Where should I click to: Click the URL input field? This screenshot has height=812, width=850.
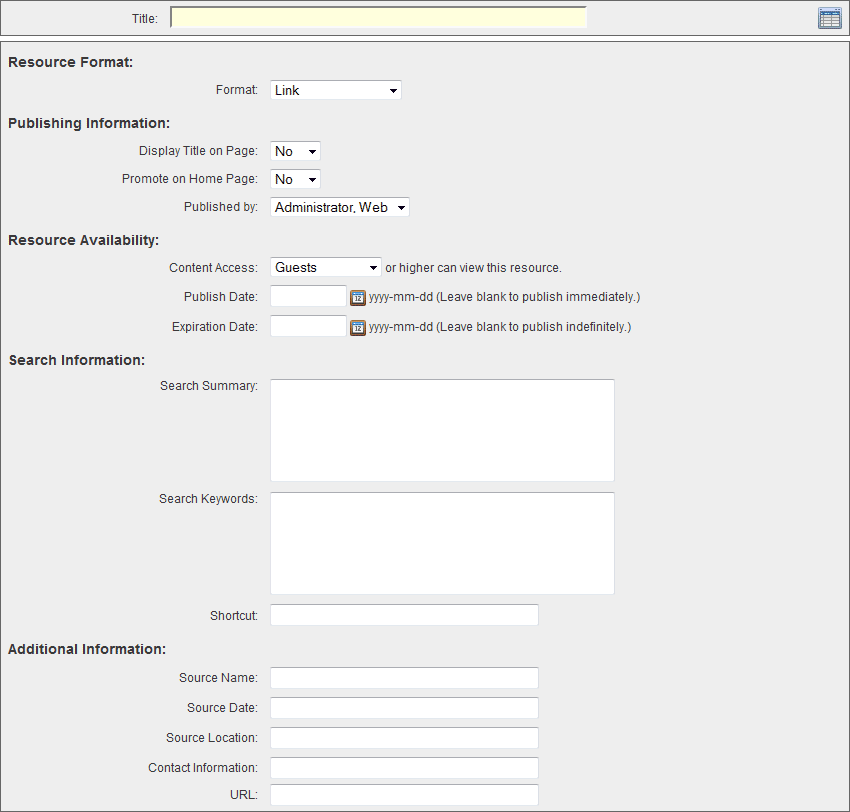[x=404, y=795]
